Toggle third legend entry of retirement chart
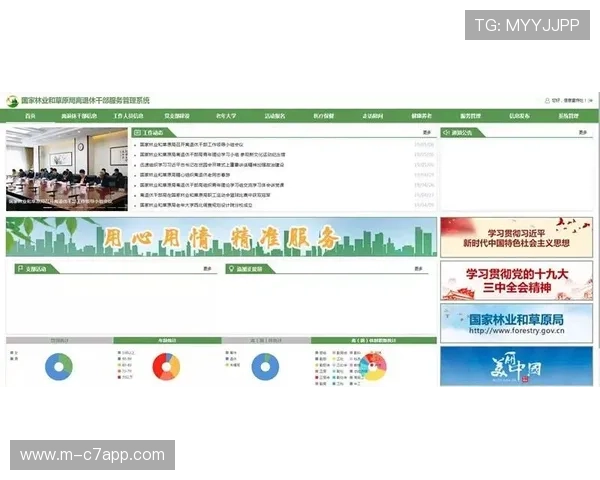The width and height of the screenshot is (600, 480). tap(233, 365)
